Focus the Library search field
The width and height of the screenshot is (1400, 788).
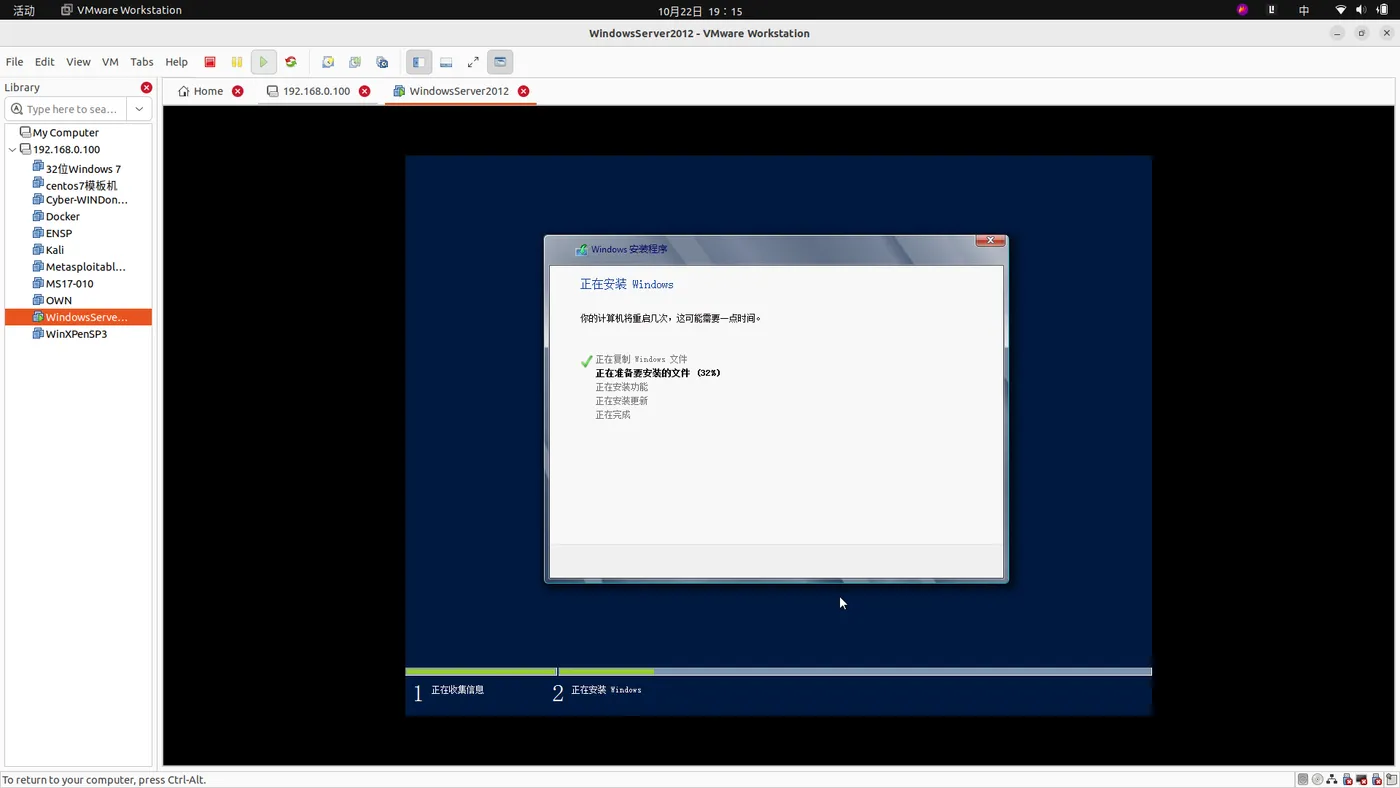[x=66, y=109]
